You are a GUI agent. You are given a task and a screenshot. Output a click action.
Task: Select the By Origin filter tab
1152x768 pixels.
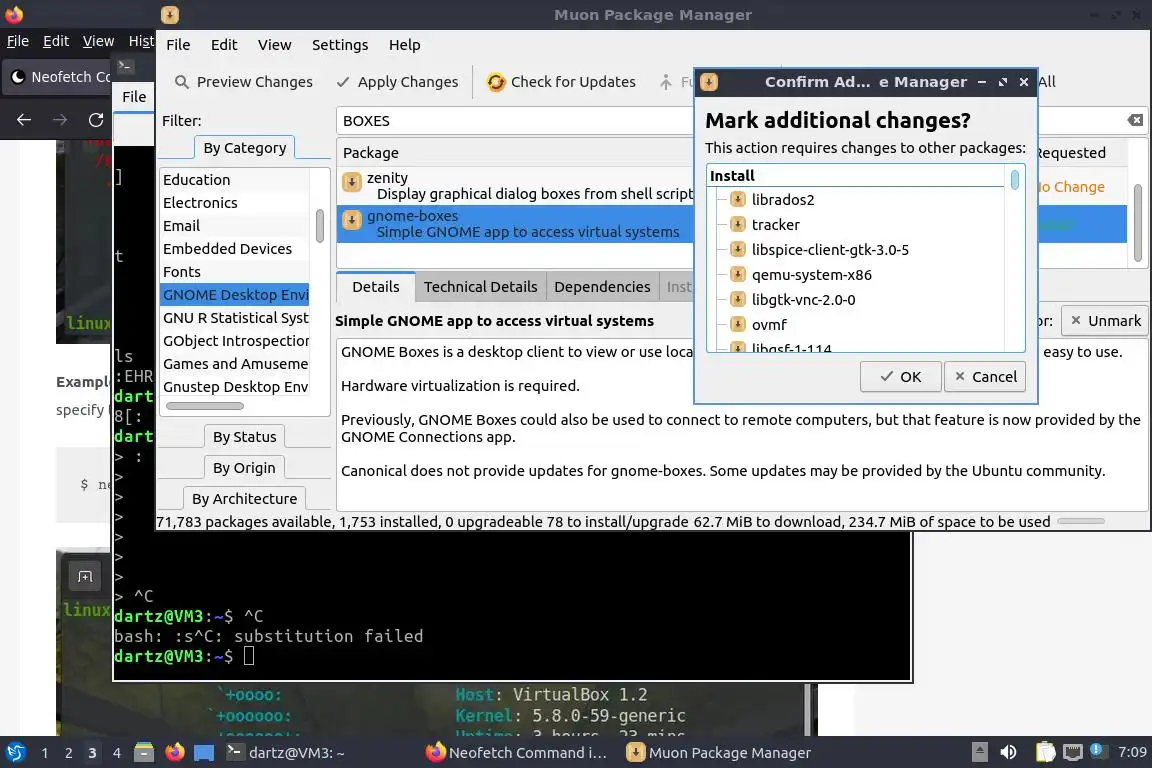pyautogui.click(x=245, y=467)
